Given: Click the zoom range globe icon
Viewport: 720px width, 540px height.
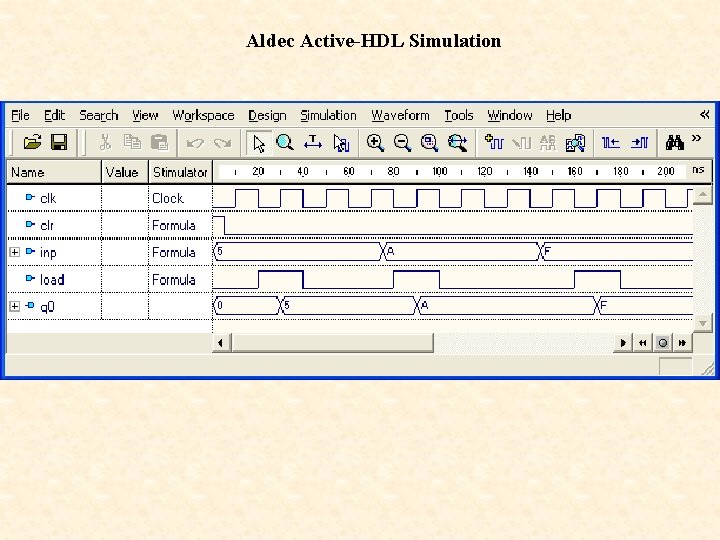Looking at the screenshot, I should pos(457,143).
